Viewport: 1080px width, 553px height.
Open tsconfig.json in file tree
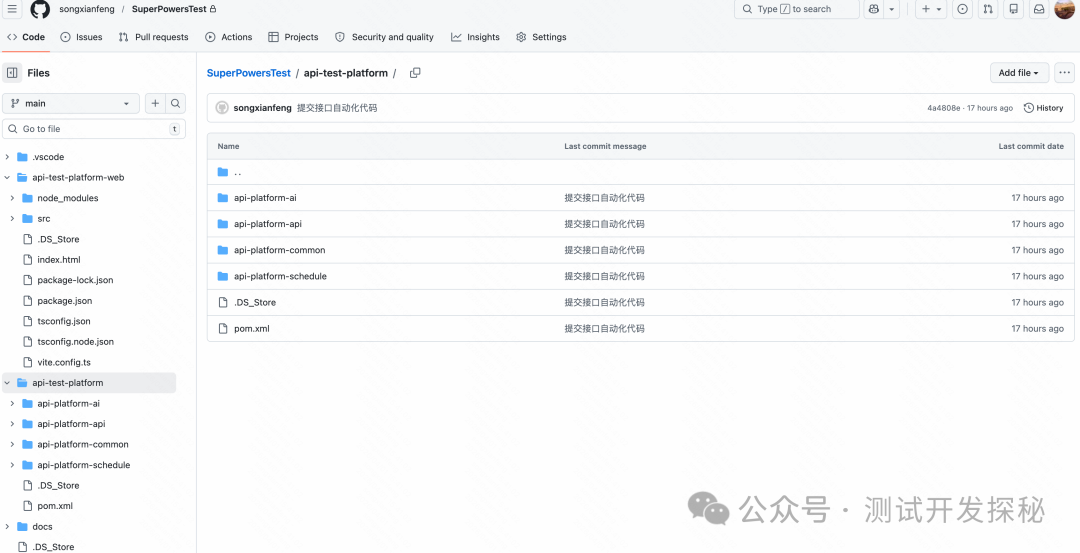(64, 321)
